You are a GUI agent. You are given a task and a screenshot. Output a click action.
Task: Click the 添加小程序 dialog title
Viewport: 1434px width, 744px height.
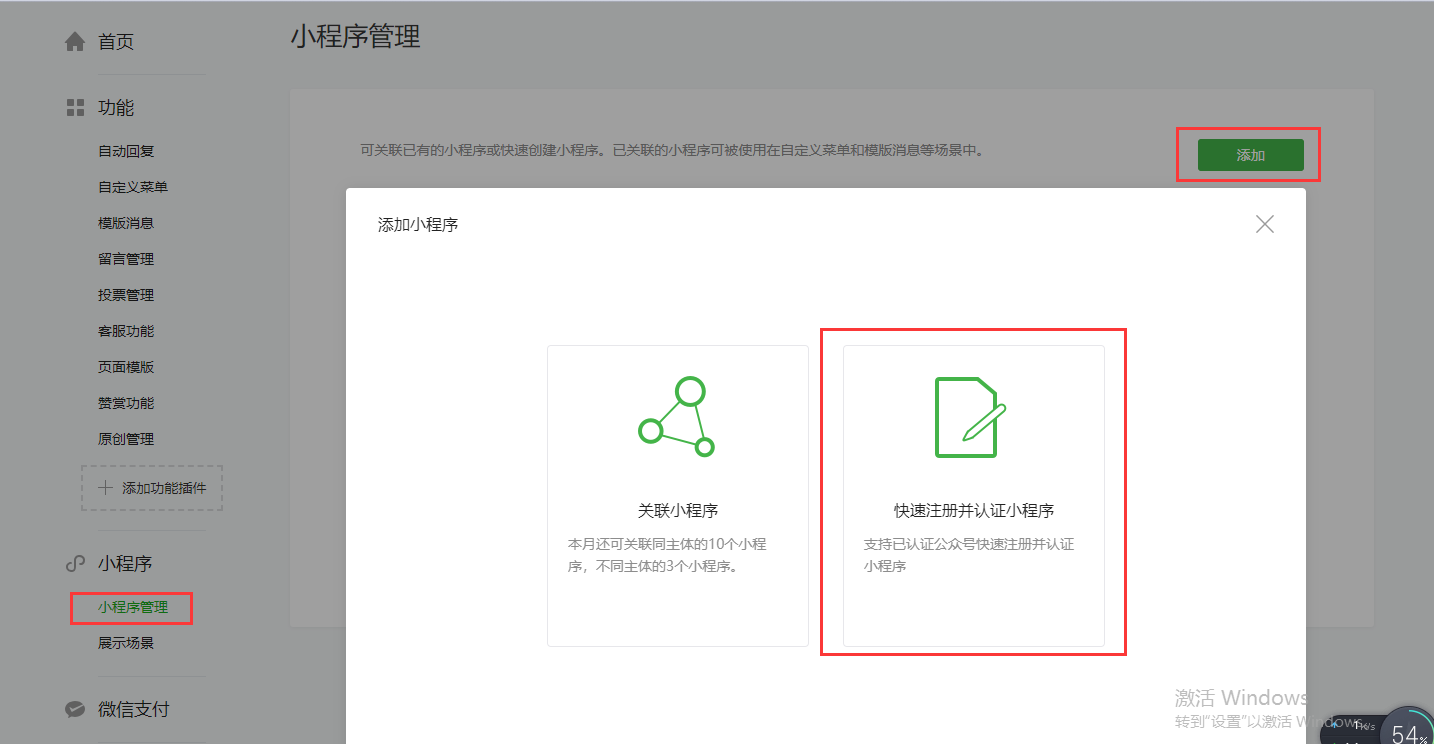[418, 225]
